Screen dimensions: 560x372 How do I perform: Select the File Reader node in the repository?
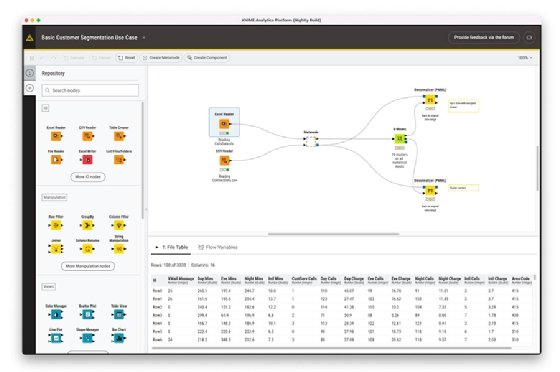[x=56, y=160]
